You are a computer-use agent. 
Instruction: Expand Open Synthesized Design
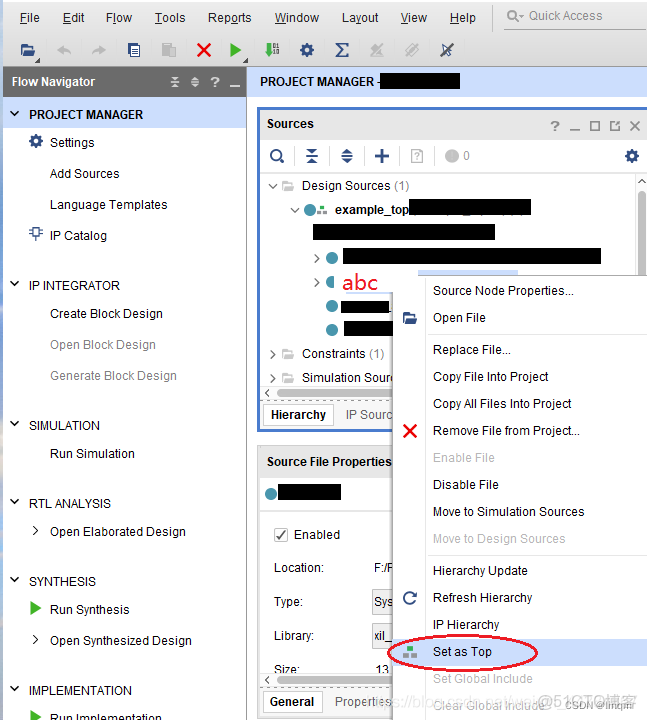tap(35, 640)
